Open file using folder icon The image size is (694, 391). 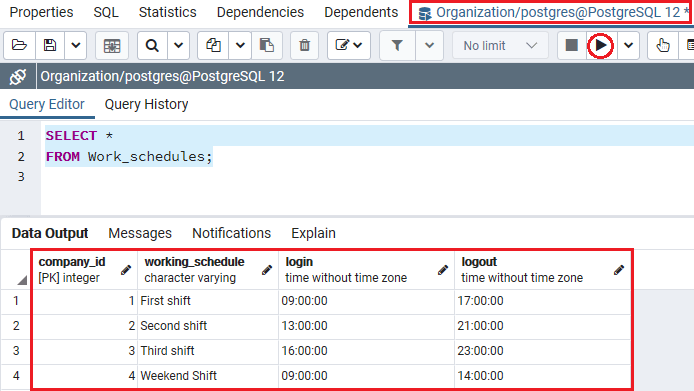[19, 45]
